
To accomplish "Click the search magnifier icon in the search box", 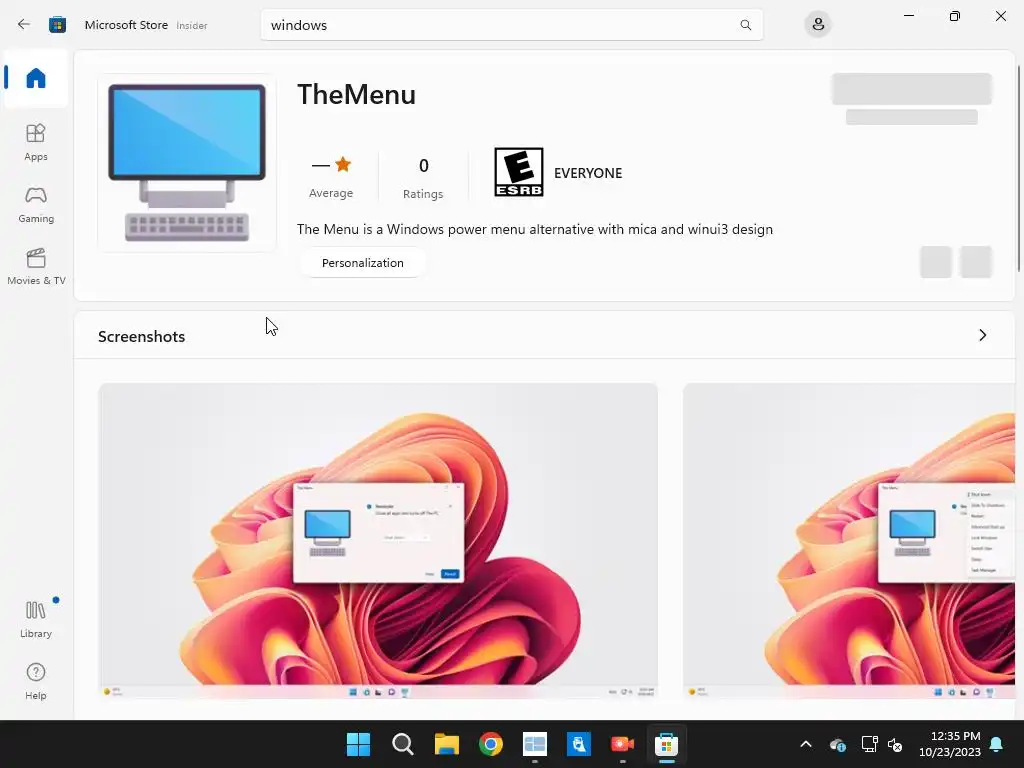I will [745, 25].
